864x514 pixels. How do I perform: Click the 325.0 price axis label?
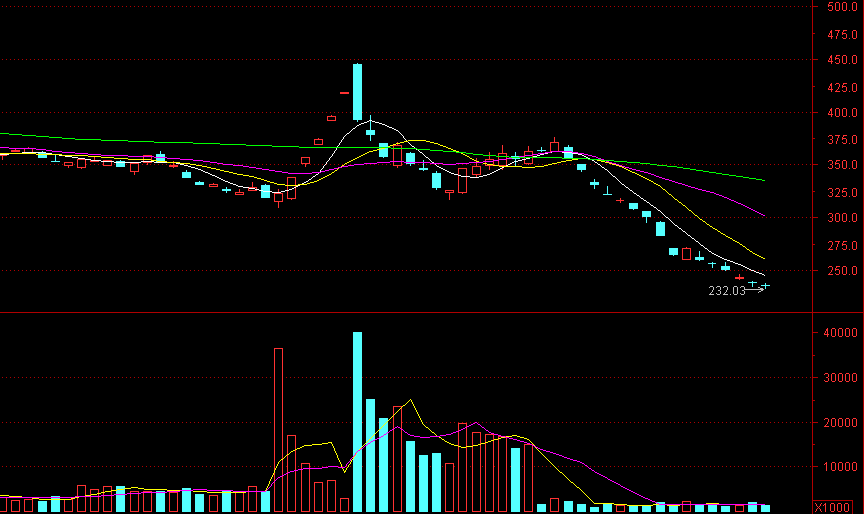click(842, 192)
